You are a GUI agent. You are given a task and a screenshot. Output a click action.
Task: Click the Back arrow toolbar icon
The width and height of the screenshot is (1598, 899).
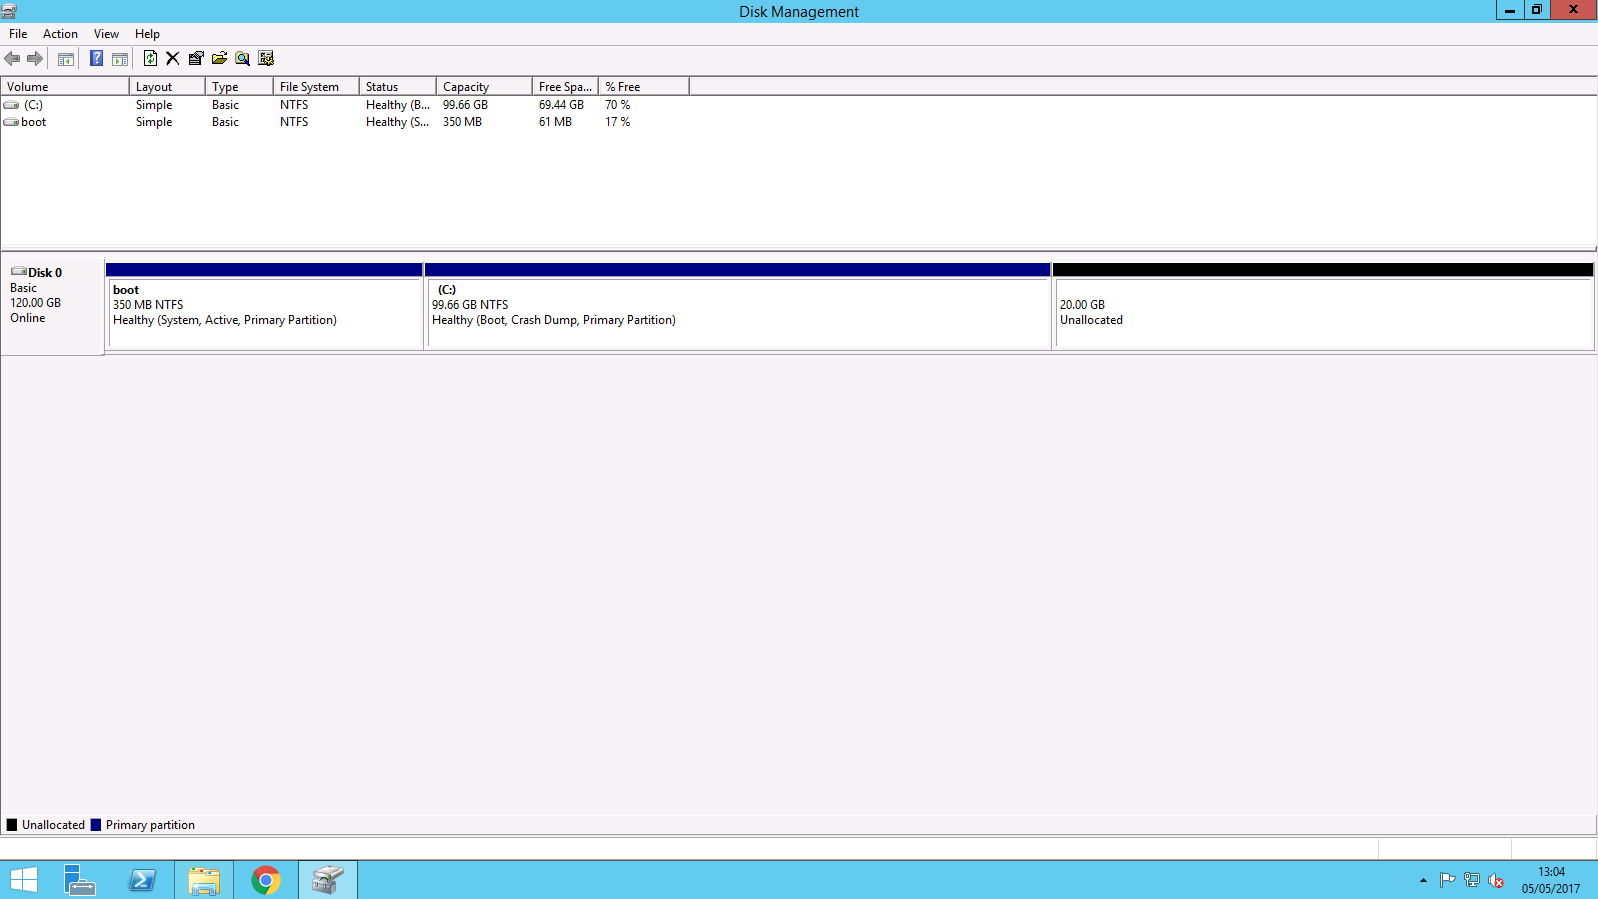(x=13, y=59)
